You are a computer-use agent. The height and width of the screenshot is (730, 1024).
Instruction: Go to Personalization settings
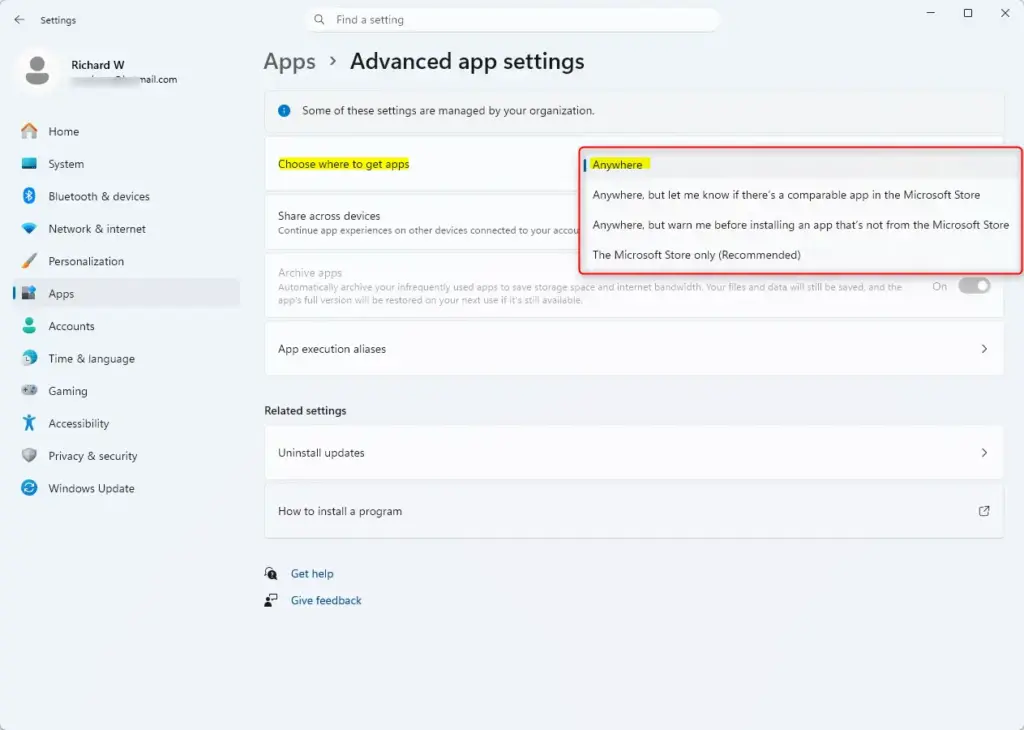(x=126, y=261)
